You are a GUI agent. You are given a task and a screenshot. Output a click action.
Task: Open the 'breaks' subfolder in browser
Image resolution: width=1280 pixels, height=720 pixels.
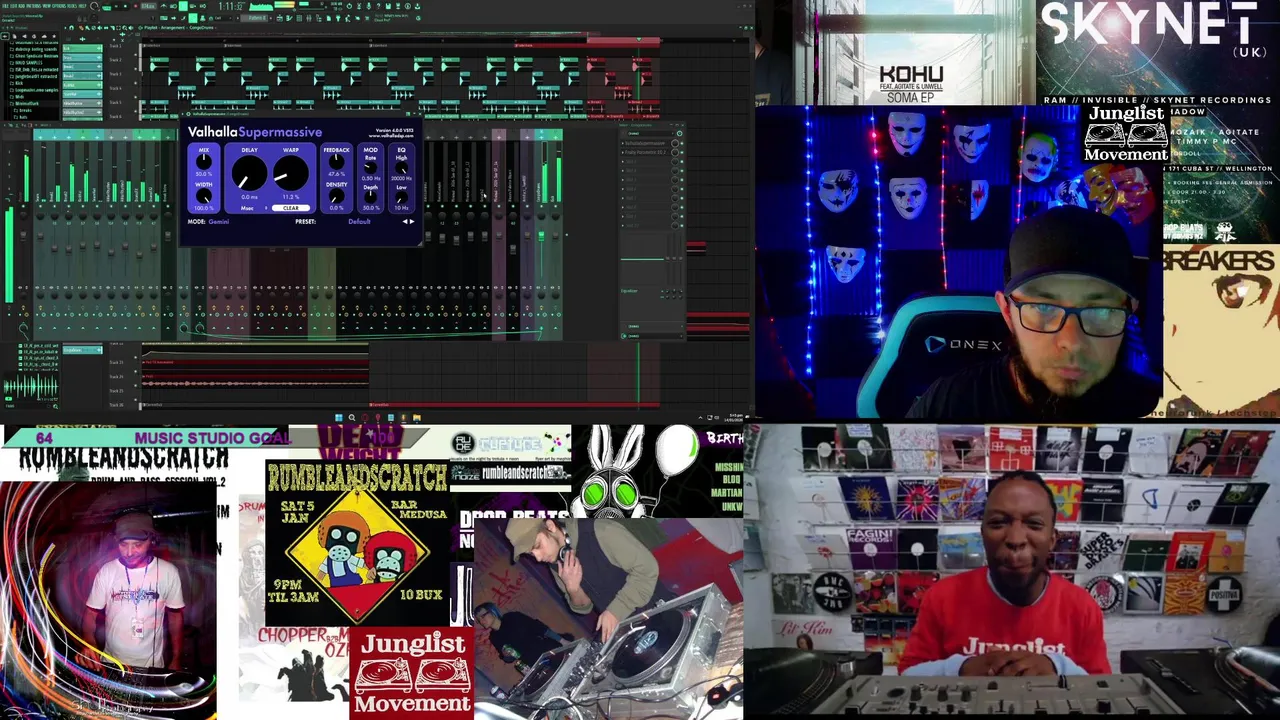[x=24, y=110]
